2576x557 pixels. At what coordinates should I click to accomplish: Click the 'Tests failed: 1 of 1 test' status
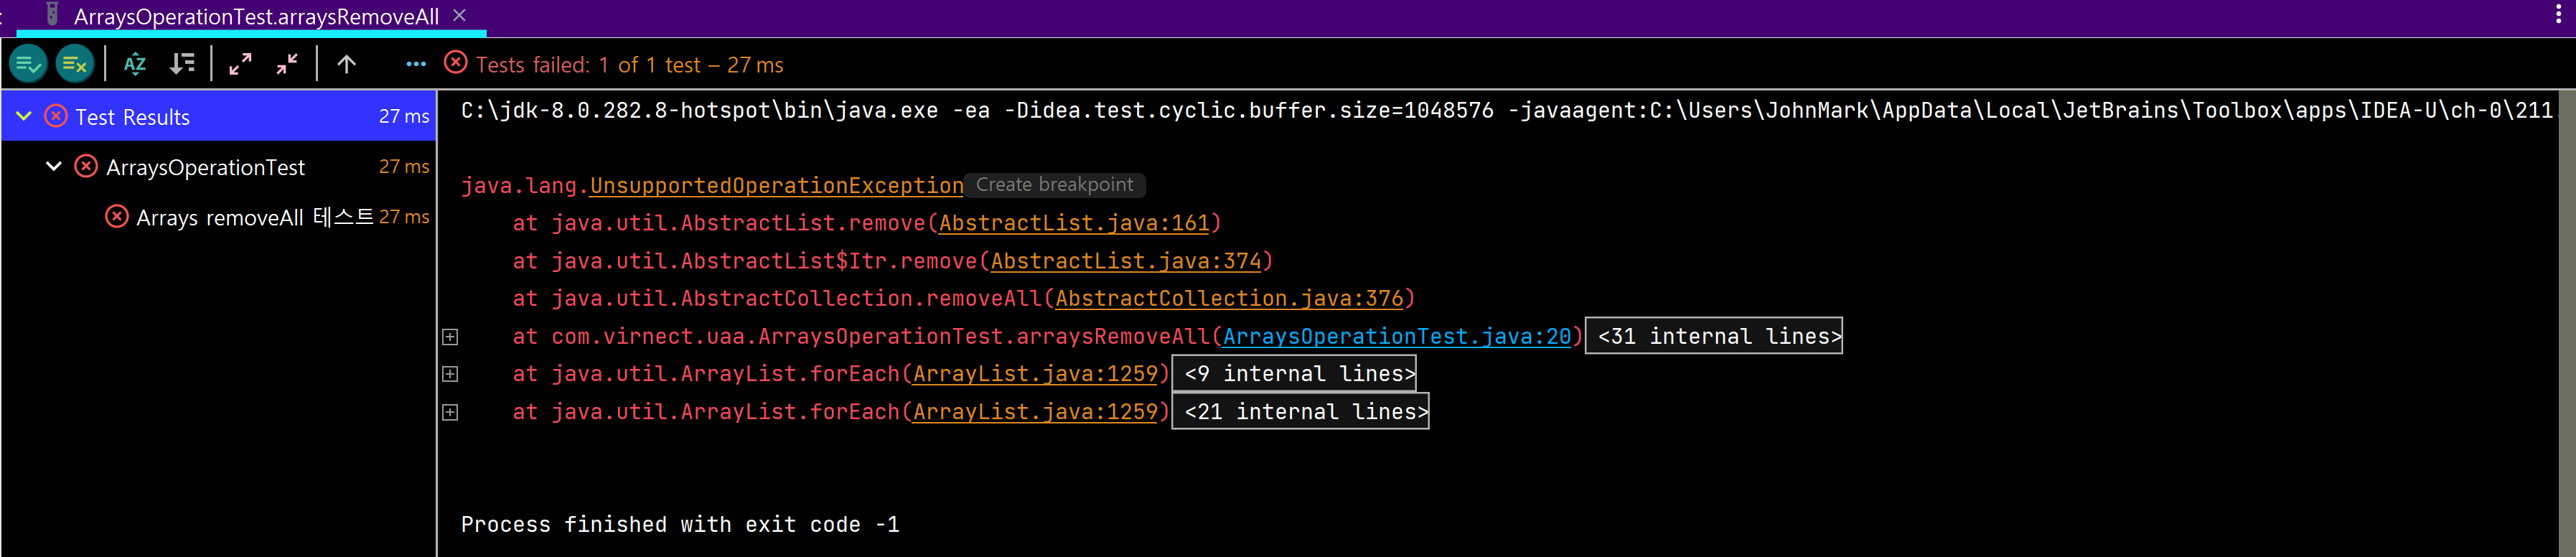point(630,65)
